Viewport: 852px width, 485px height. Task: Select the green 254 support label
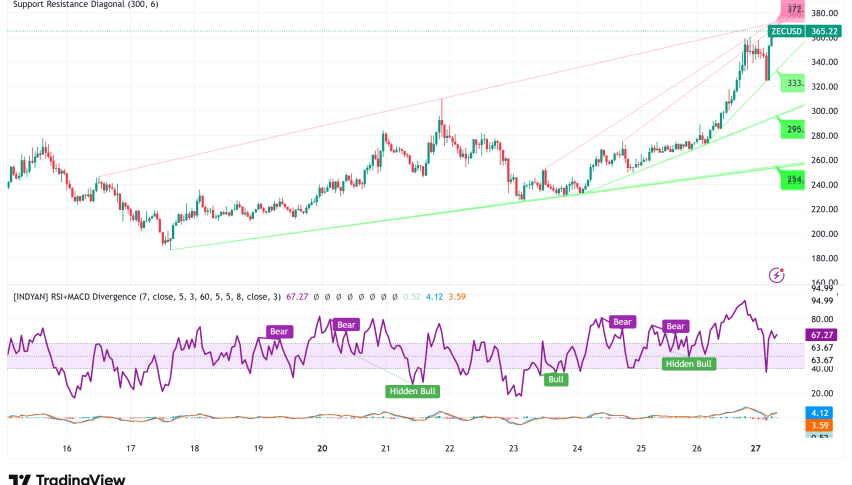click(x=794, y=180)
